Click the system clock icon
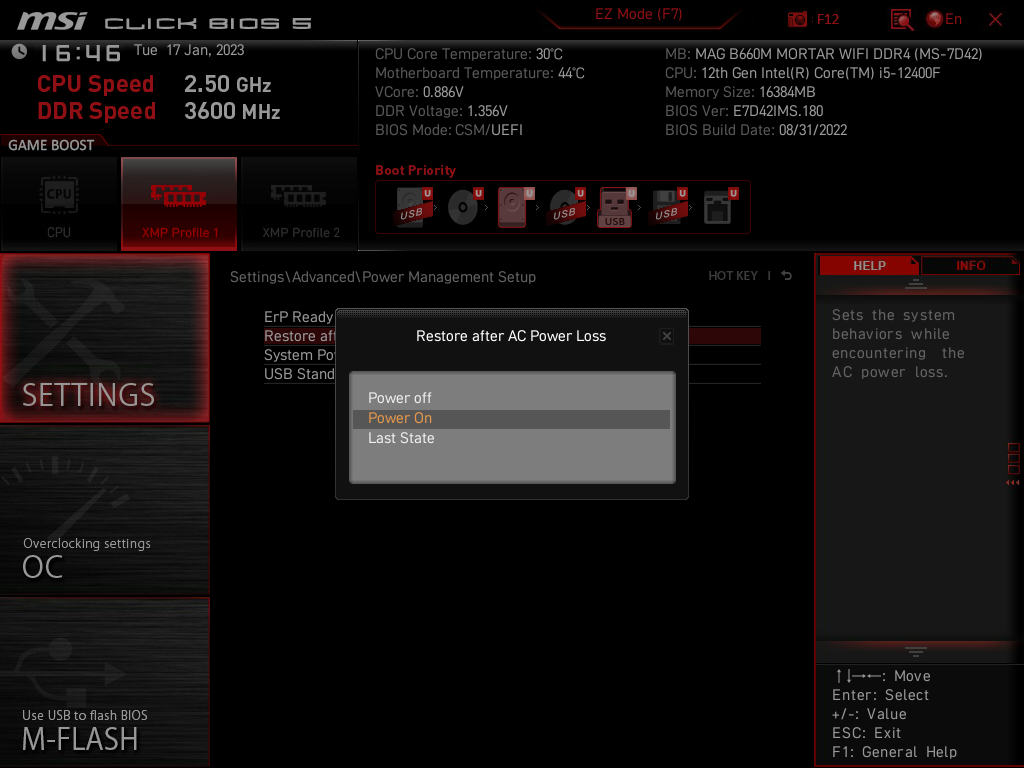 (20, 52)
